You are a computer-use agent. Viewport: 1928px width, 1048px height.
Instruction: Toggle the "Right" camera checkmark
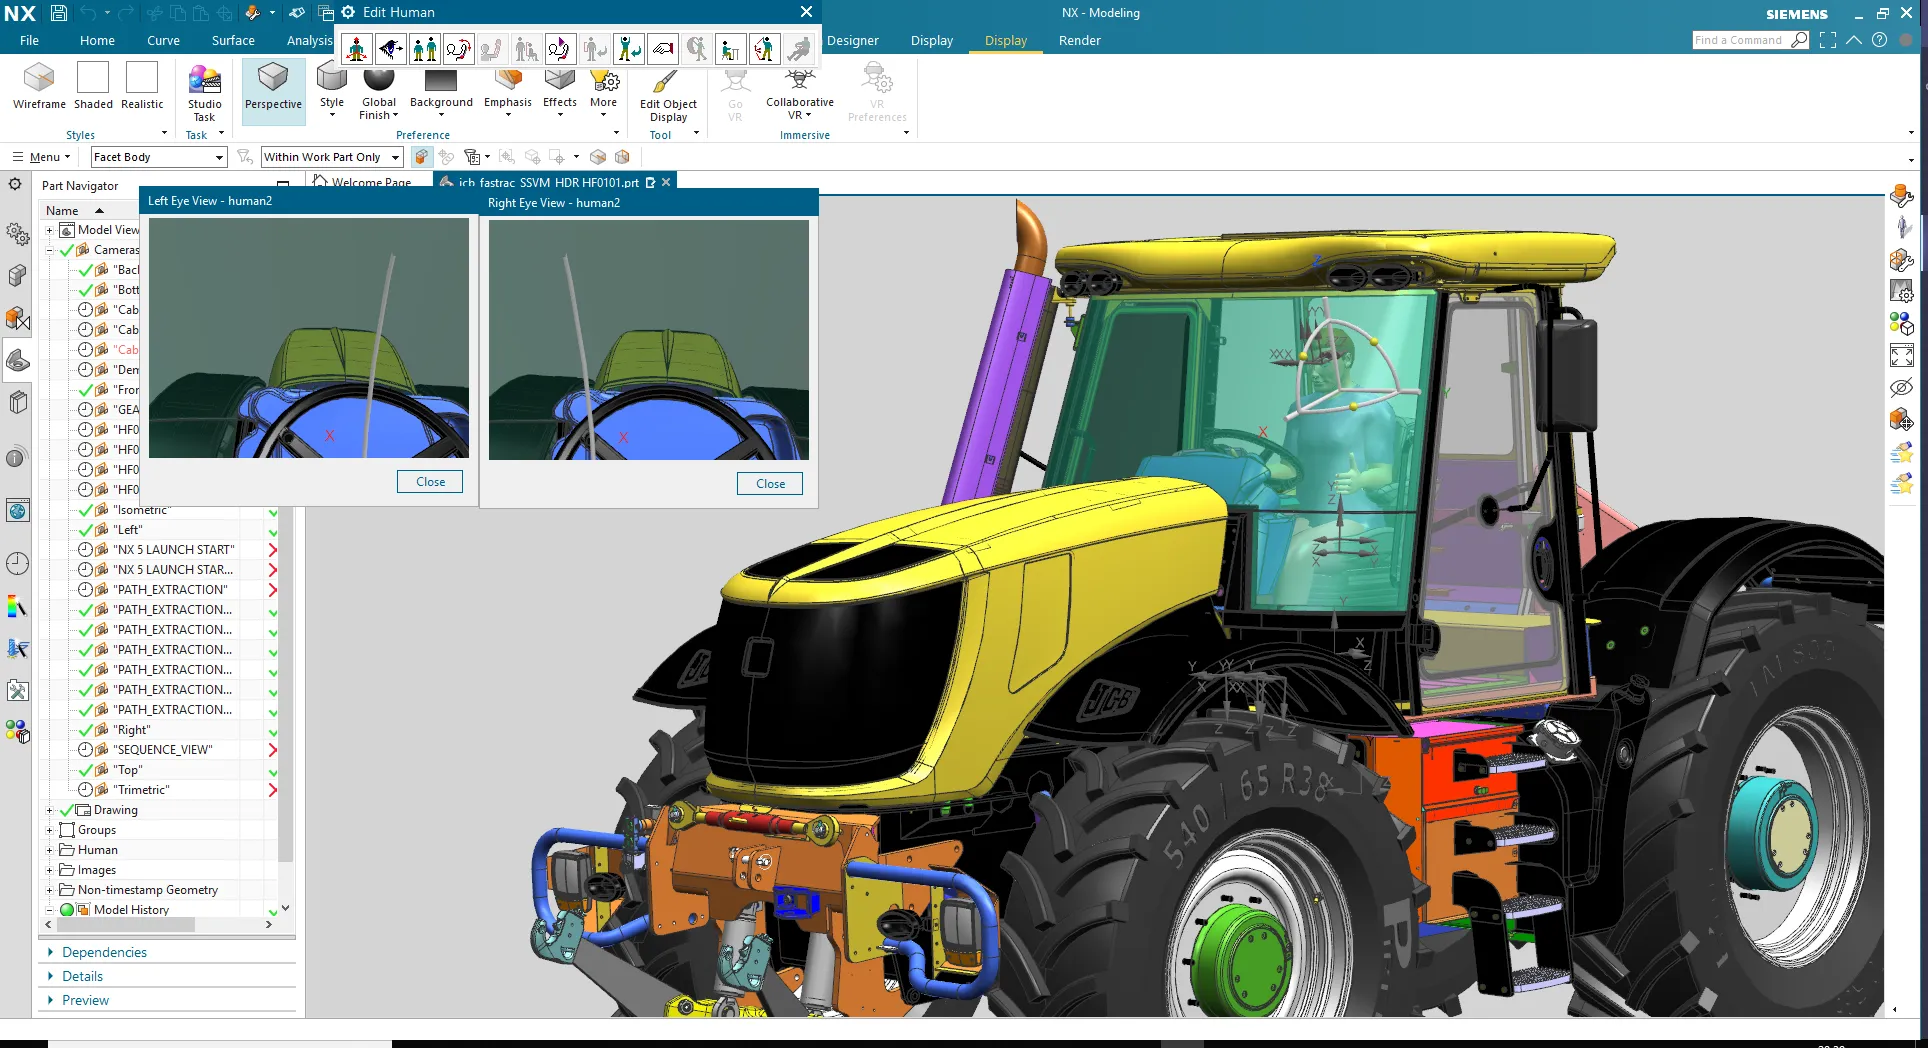tap(86, 730)
